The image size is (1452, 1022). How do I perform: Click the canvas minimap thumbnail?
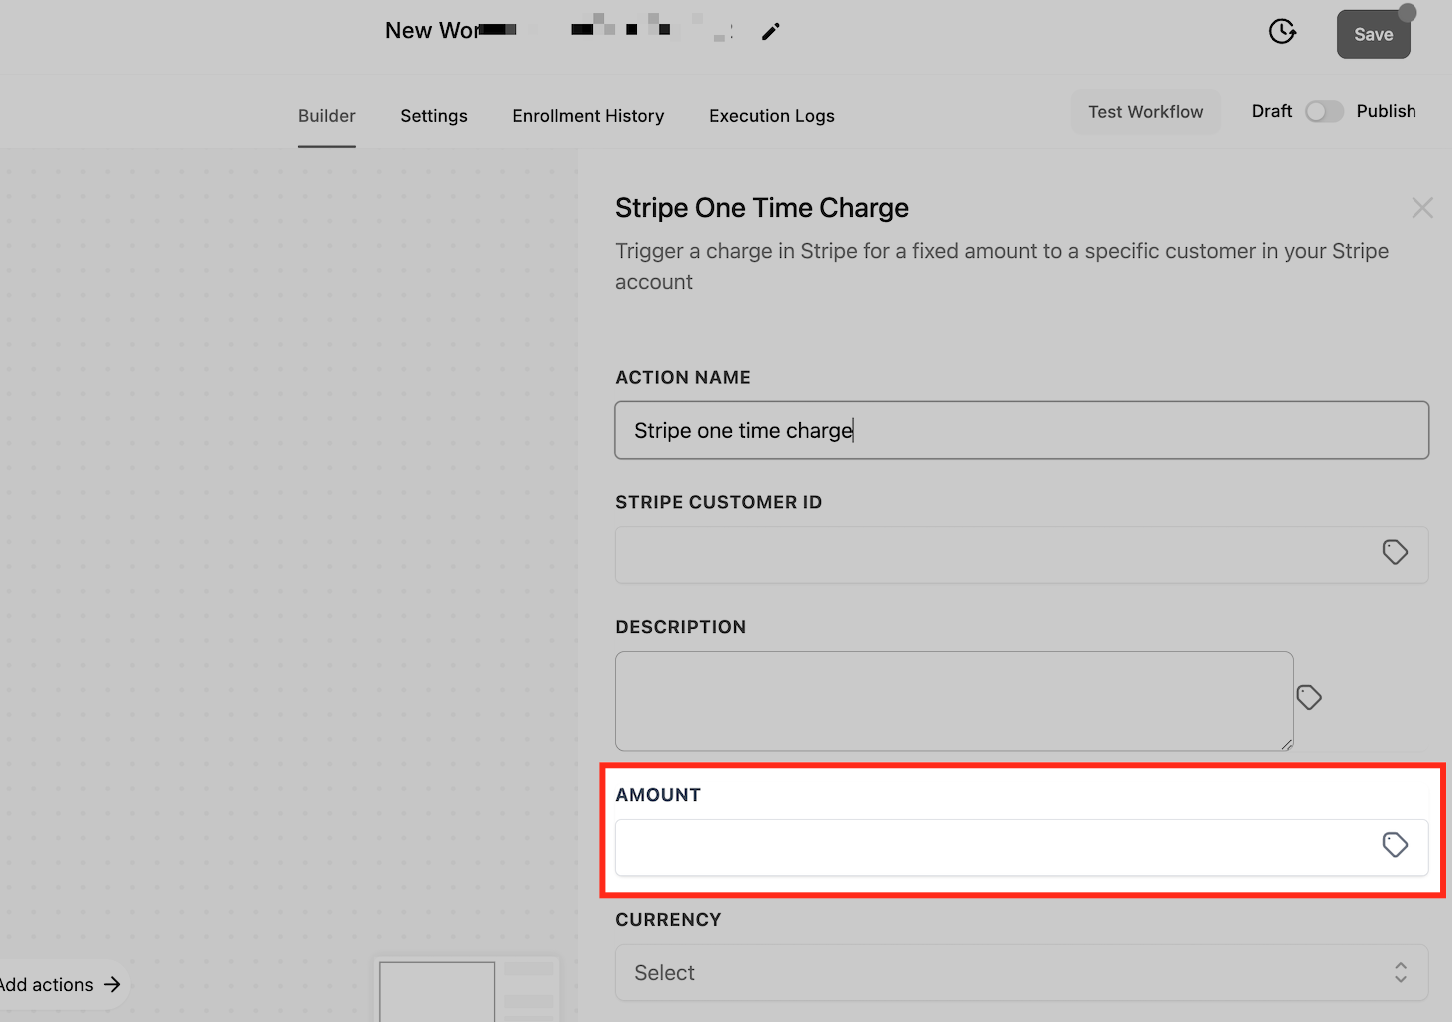coord(466,990)
